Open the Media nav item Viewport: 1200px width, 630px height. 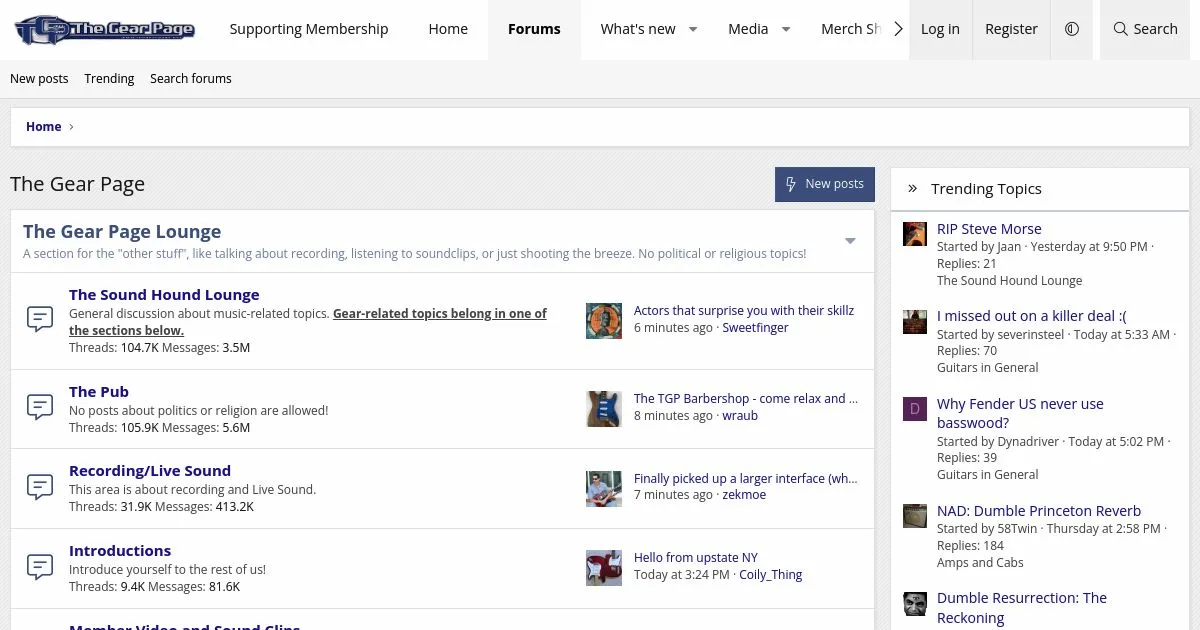[748, 30]
